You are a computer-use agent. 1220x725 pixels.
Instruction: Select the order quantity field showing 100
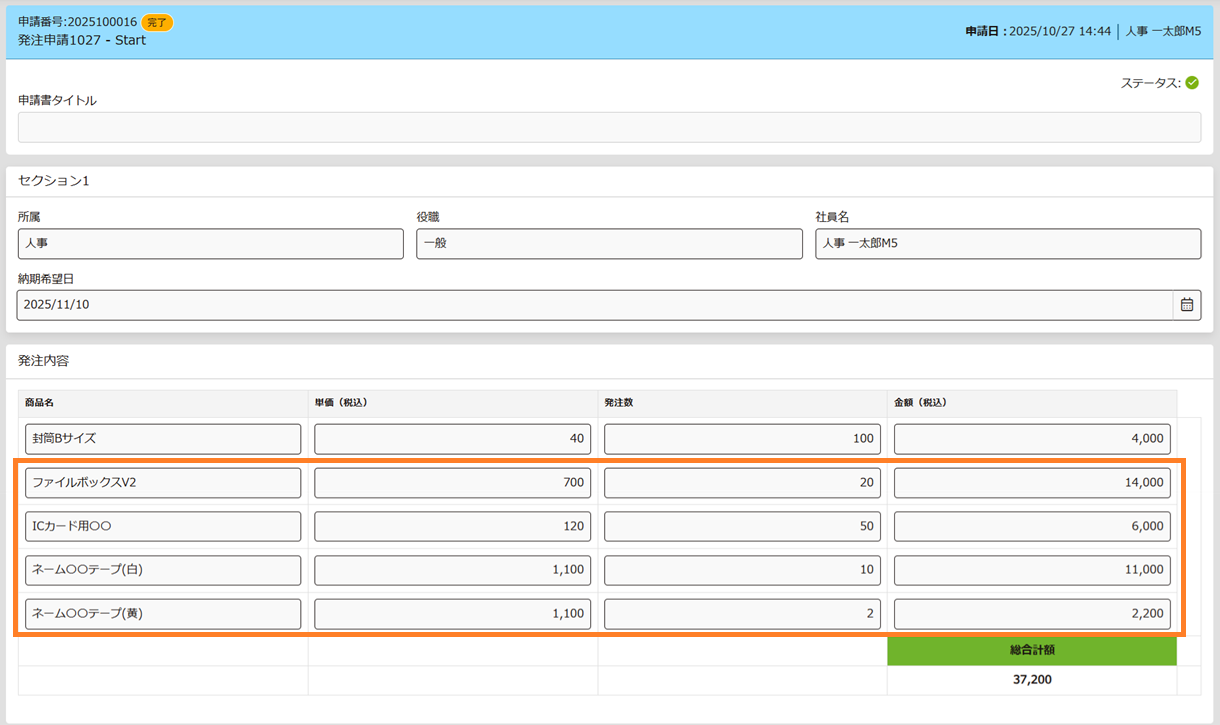pyautogui.click(x=742, y=439)
